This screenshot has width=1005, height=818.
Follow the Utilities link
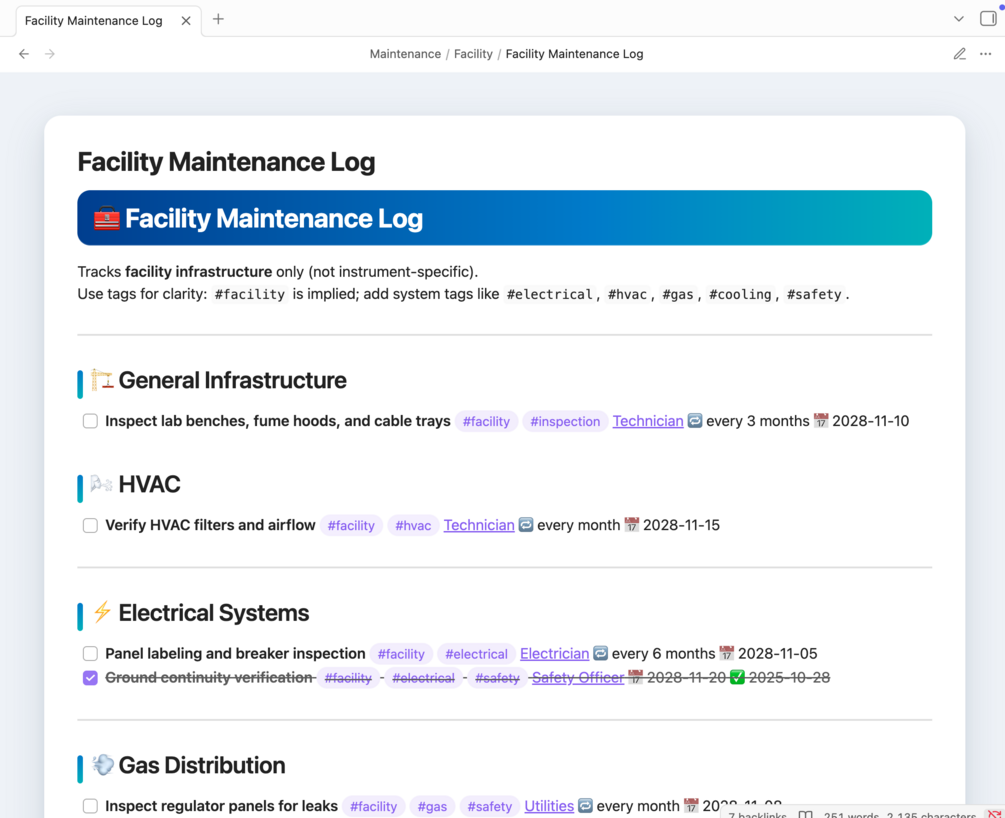pos(549,806)
